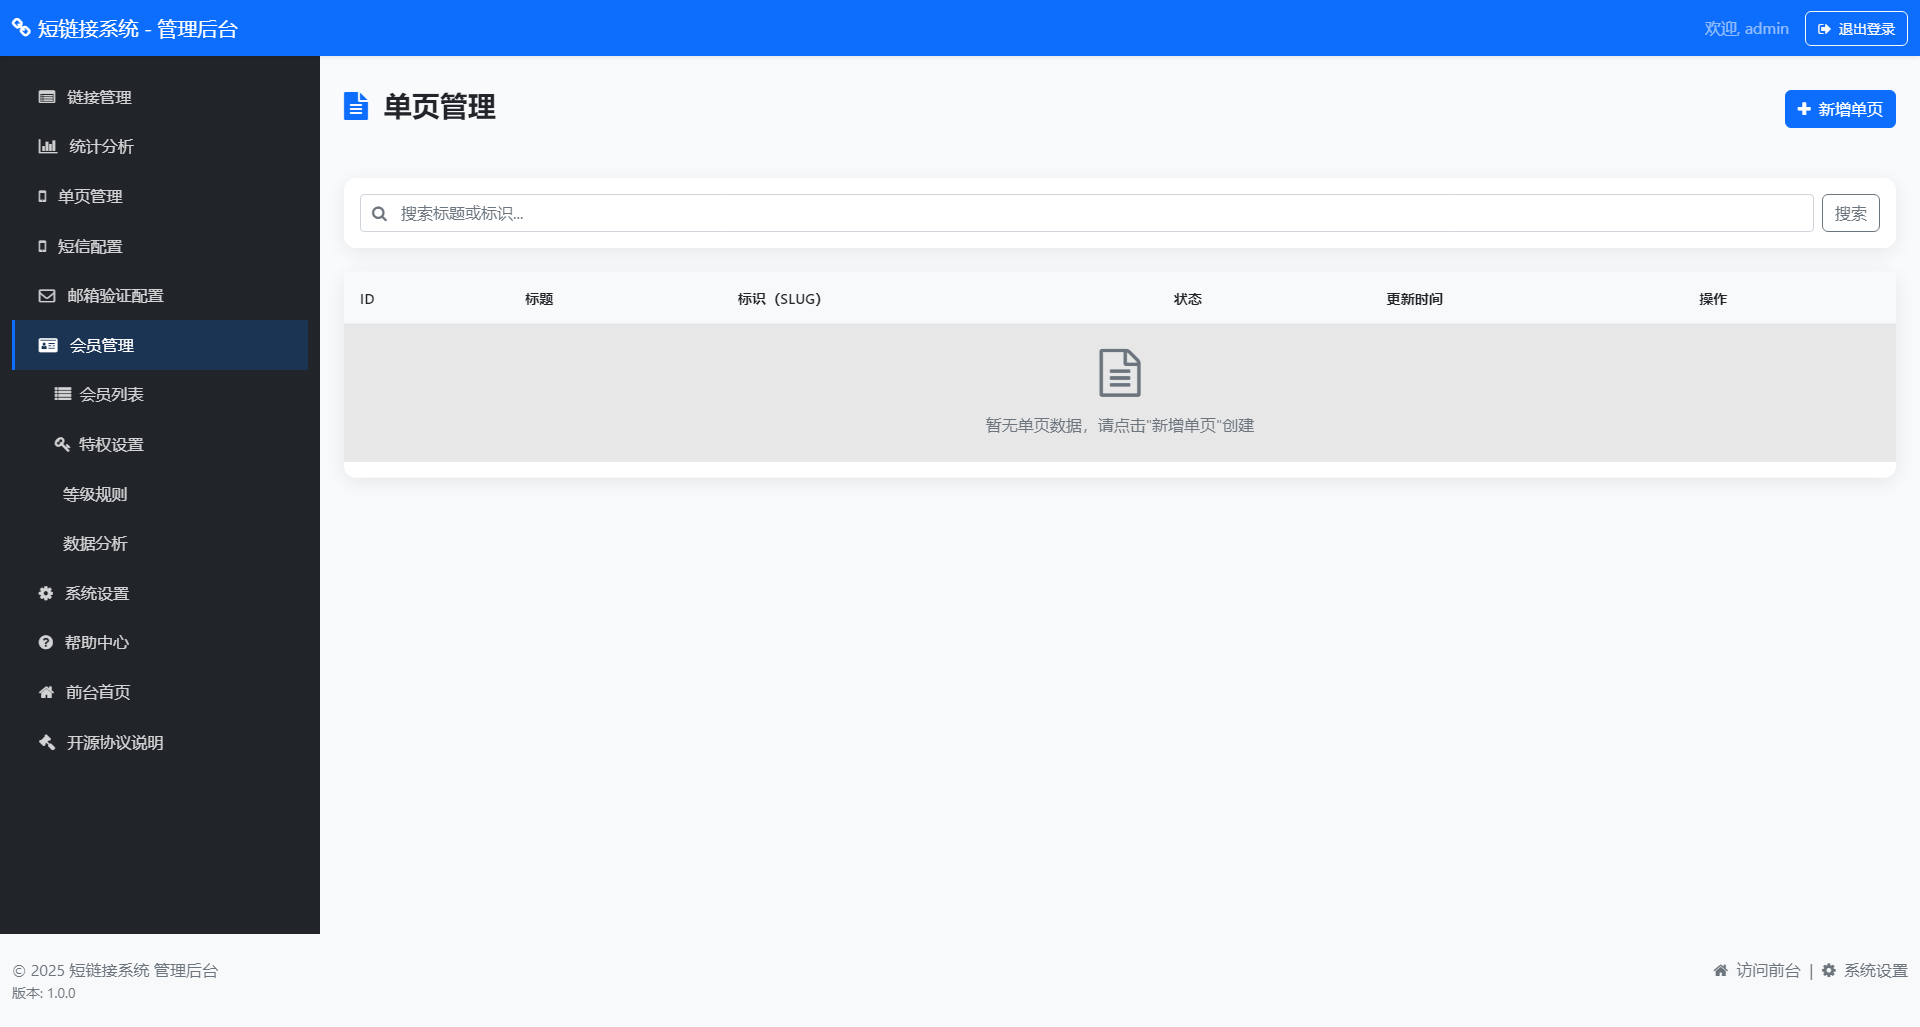Click the 欢迎, admin text
This screenshot has width=1920, height=1027.
[1746, 29]
